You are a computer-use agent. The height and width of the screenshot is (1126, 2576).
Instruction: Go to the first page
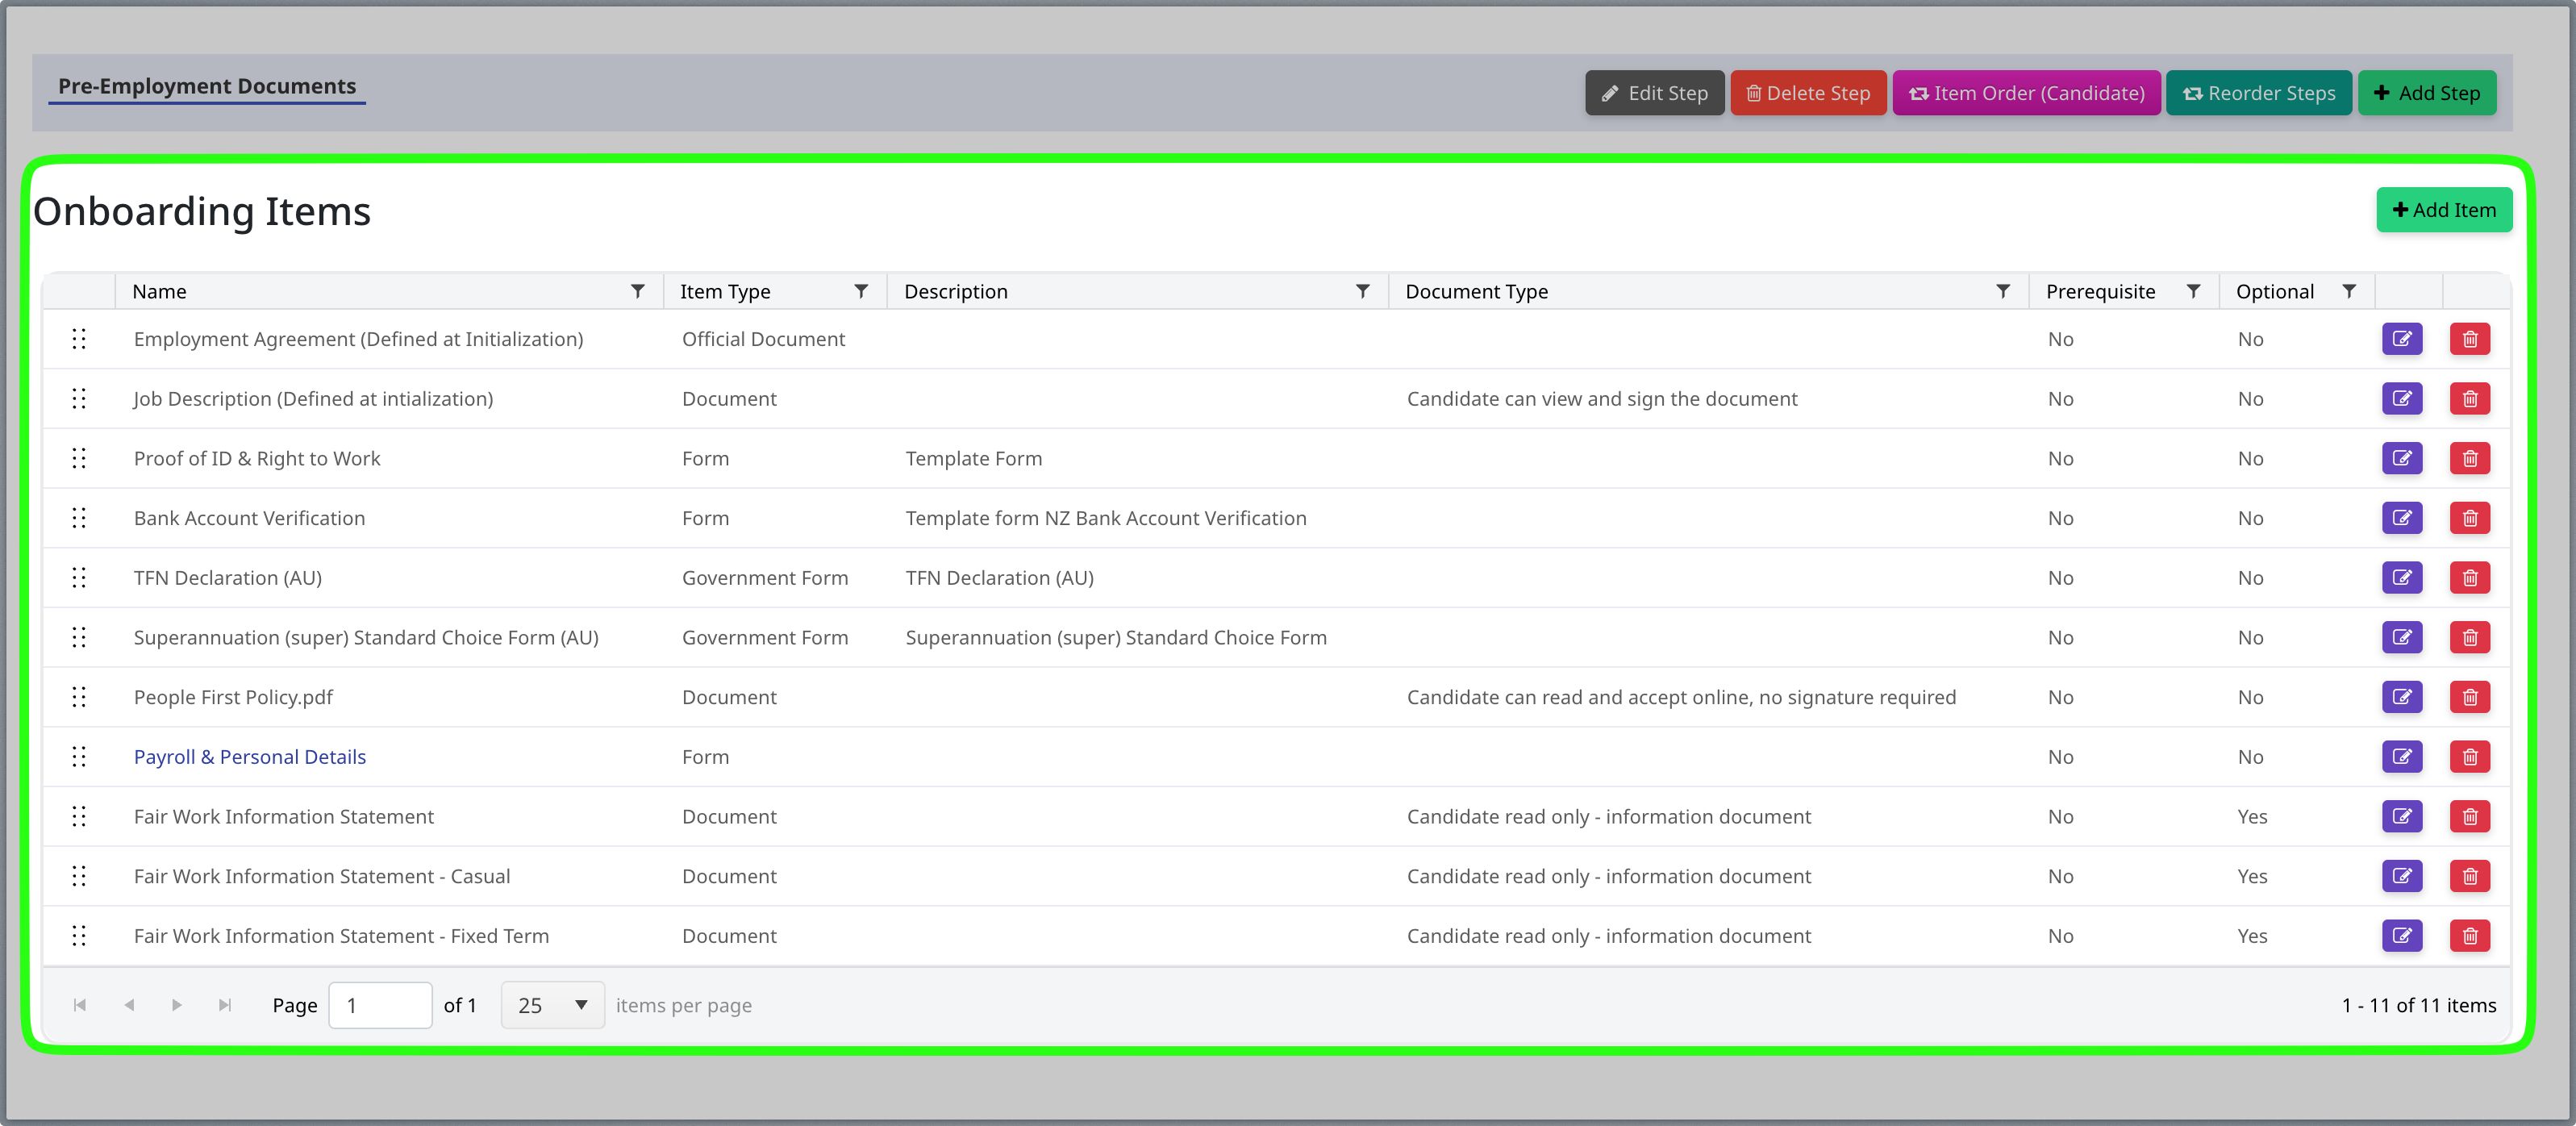[x=80, y=1005]
